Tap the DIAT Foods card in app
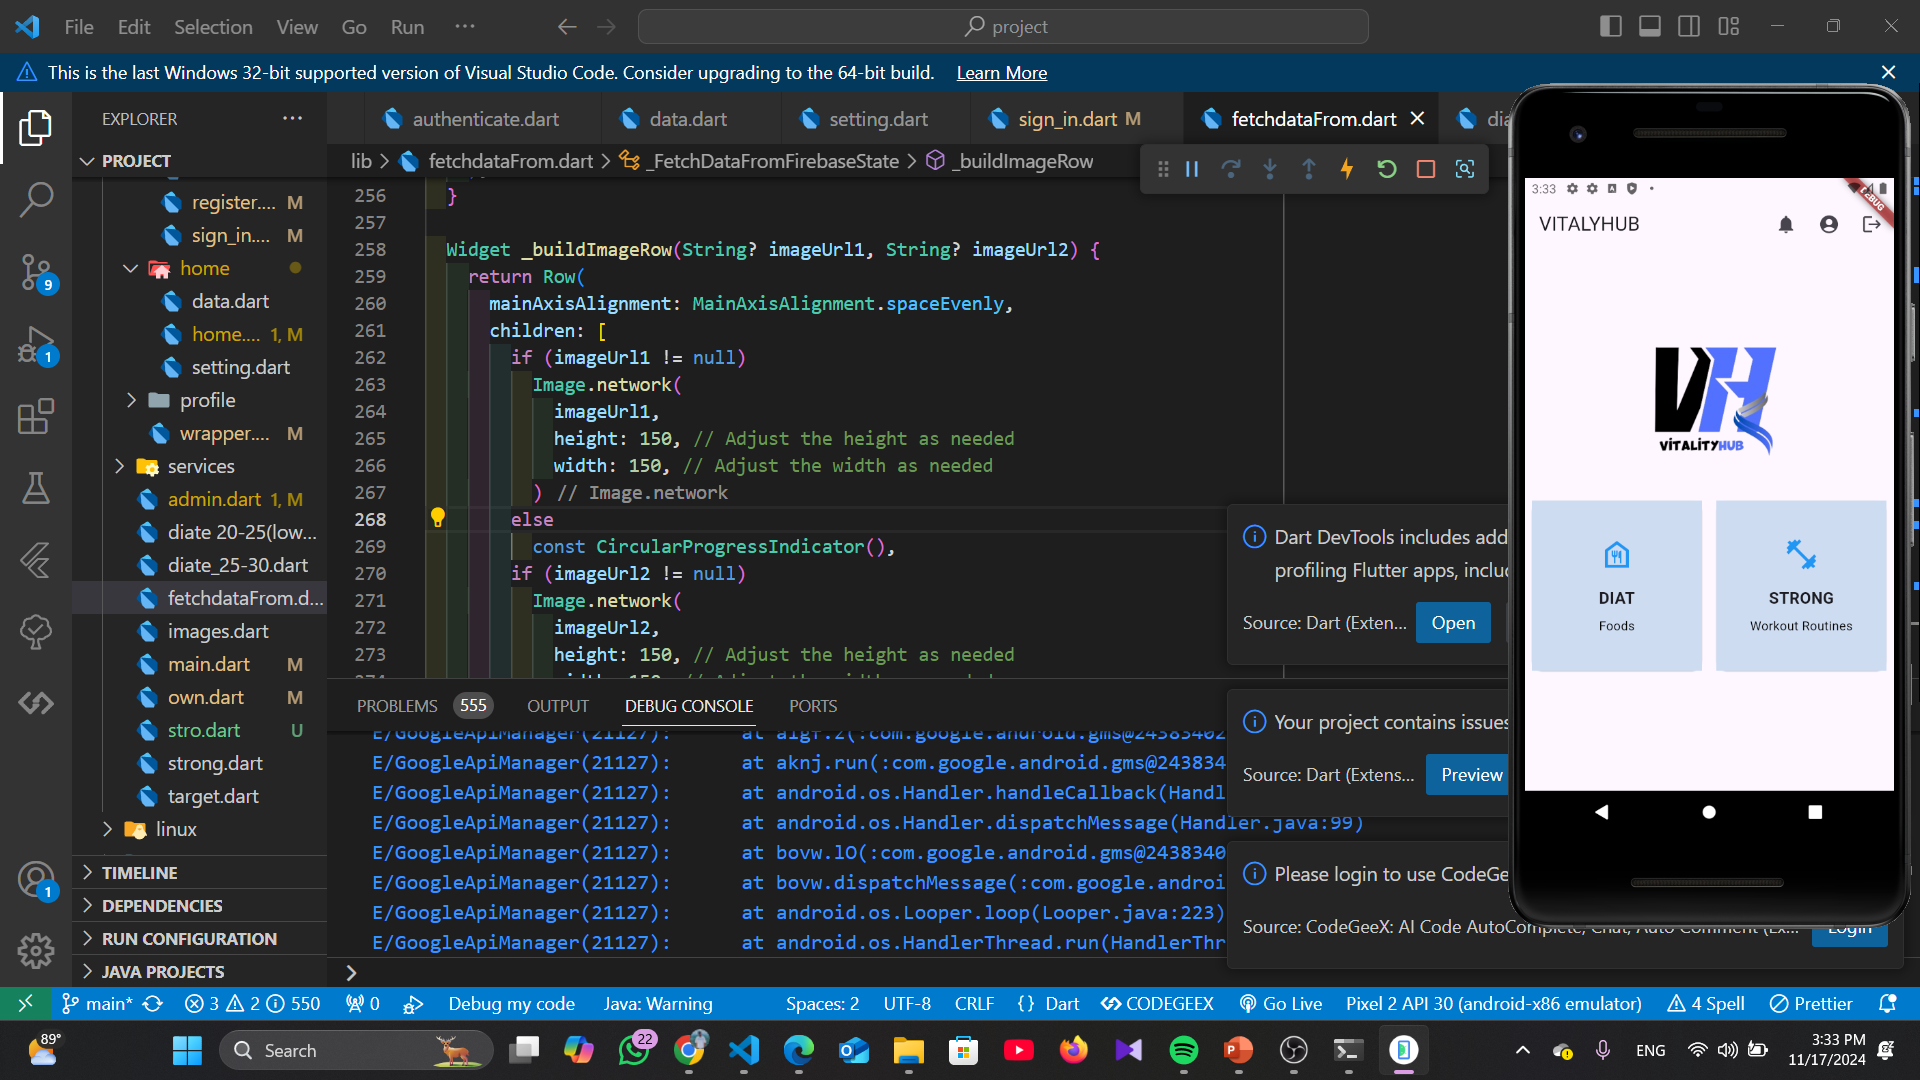 (x=1616, y=586)
